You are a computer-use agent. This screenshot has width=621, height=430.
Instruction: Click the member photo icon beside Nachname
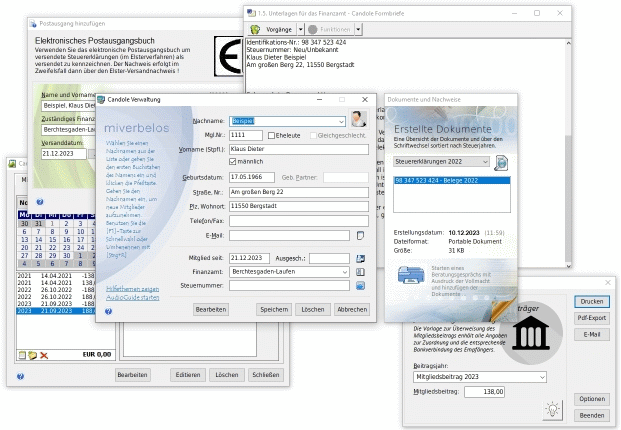click(x=358, y=119)
